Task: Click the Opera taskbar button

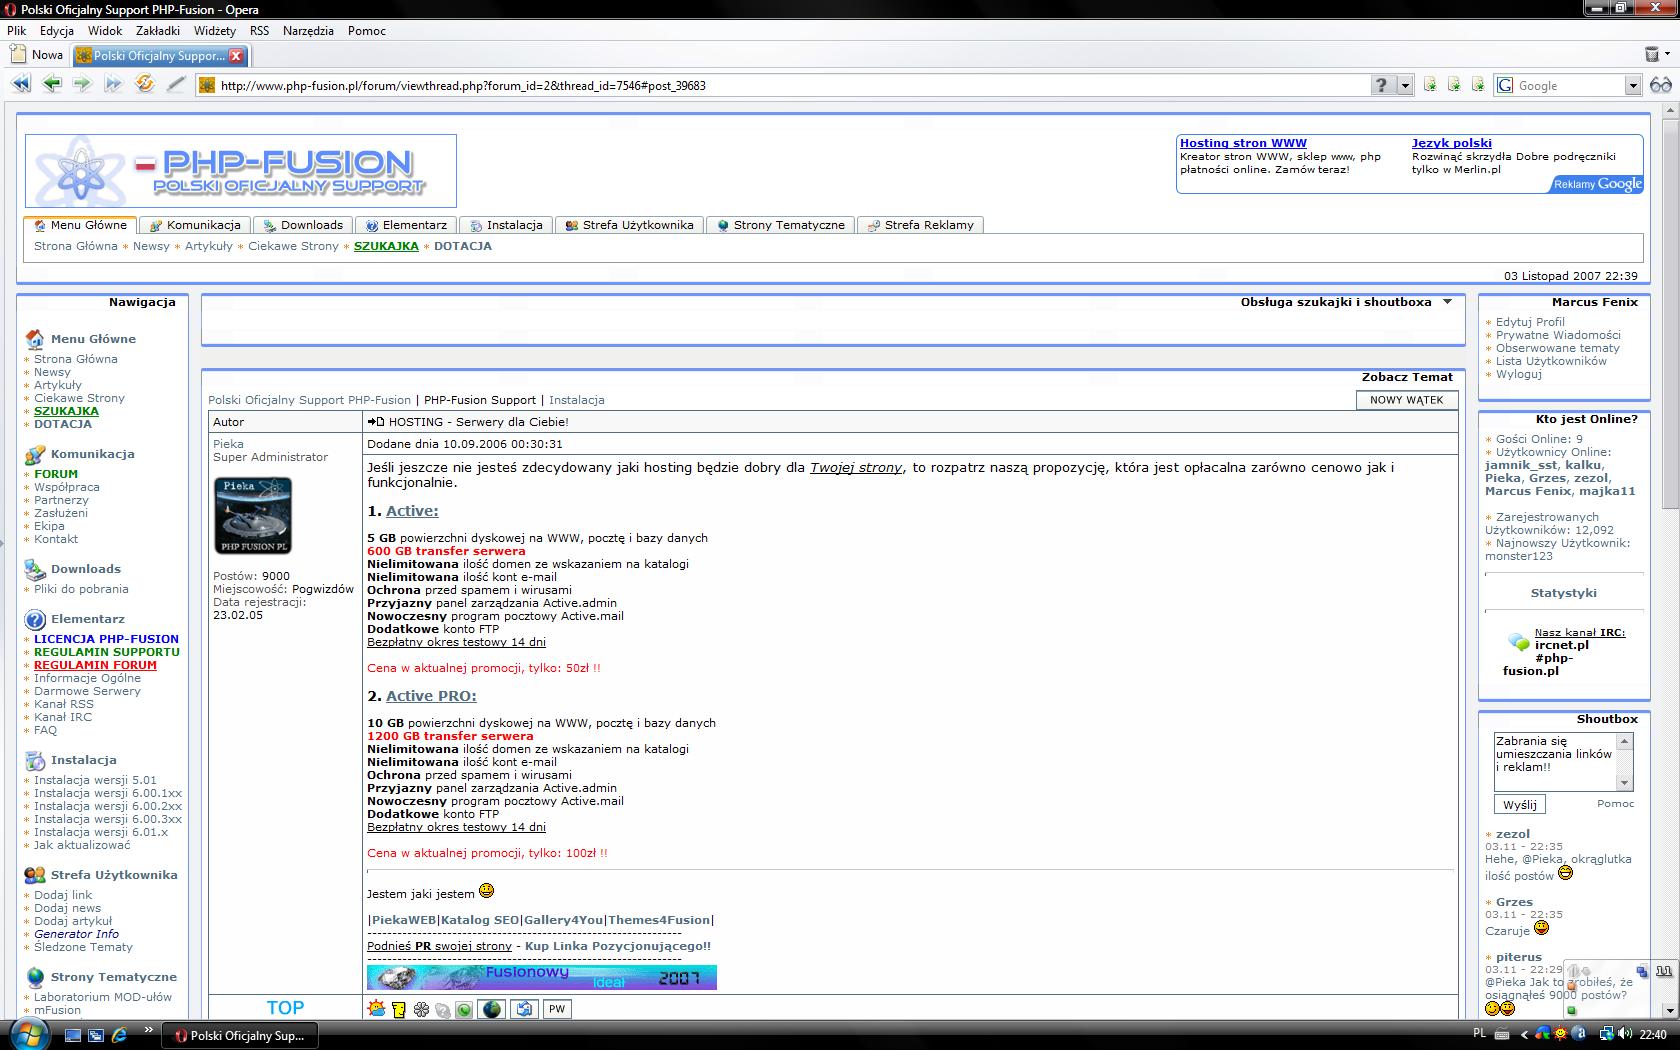Action: point(240,1035)
